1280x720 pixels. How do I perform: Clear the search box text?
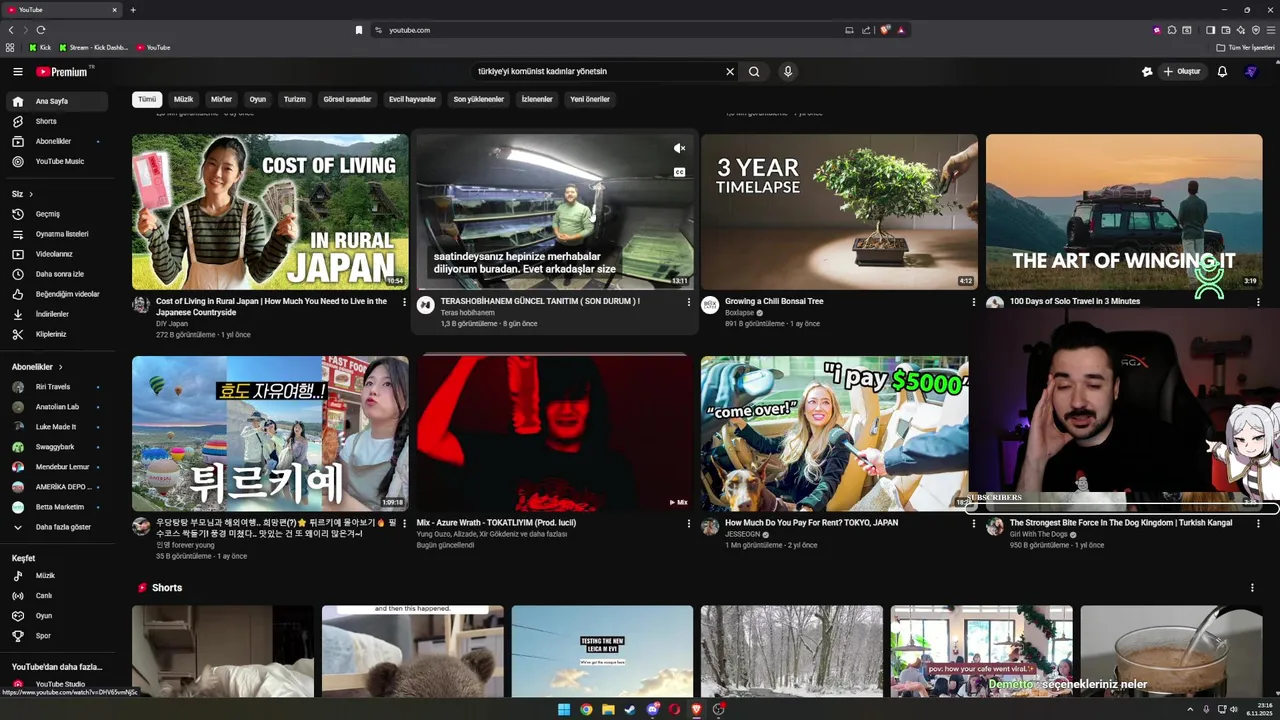730,72
